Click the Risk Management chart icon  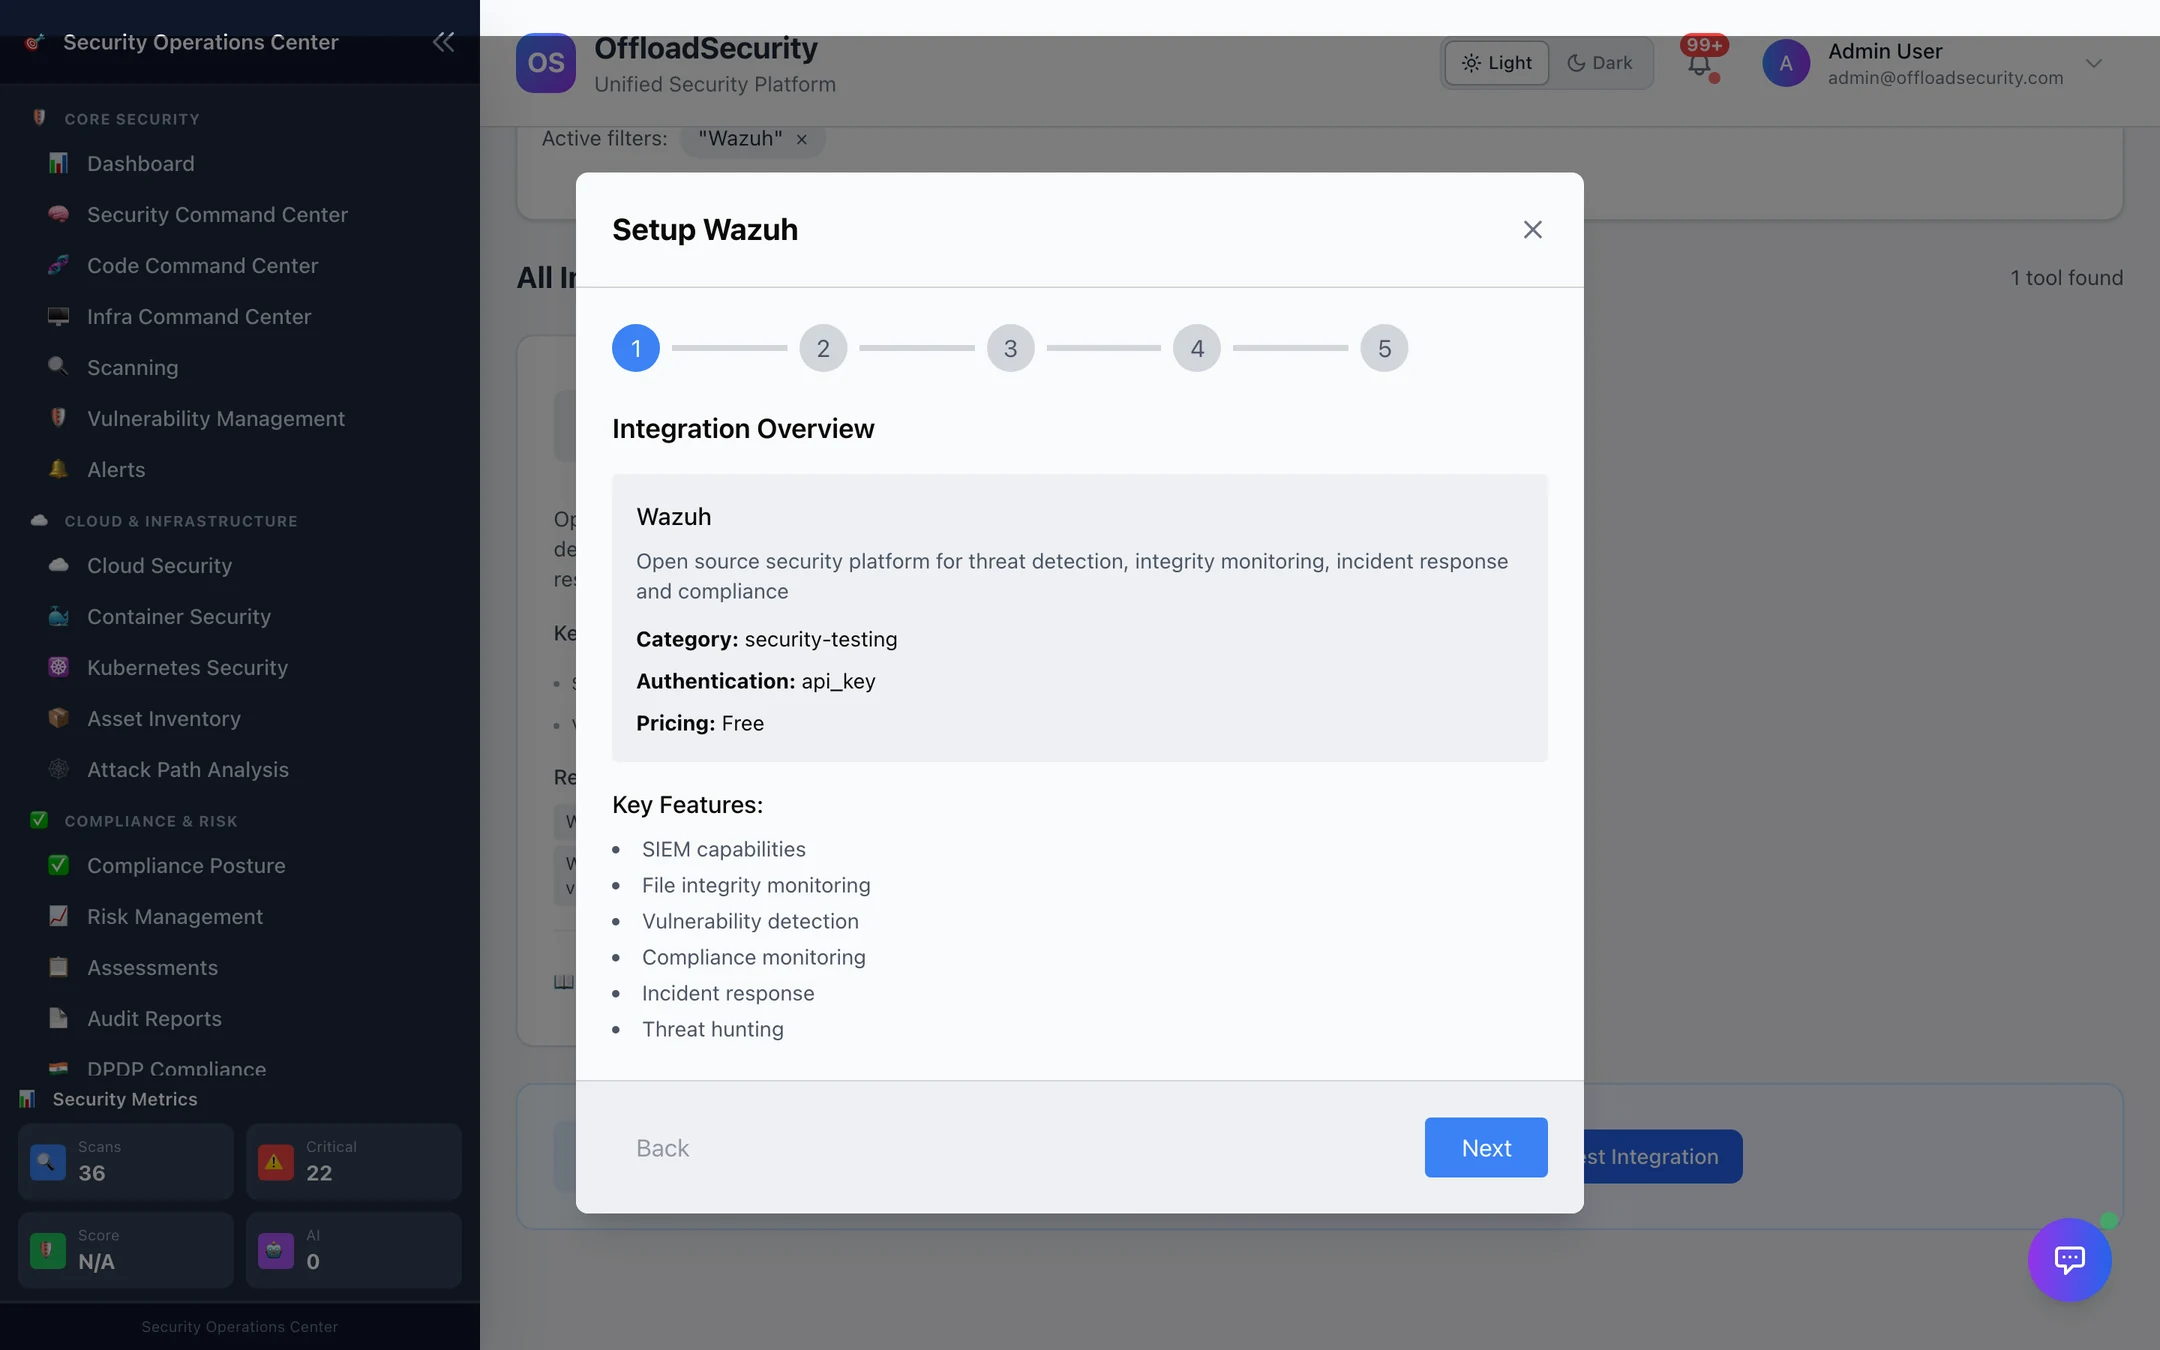coord(59,916)
